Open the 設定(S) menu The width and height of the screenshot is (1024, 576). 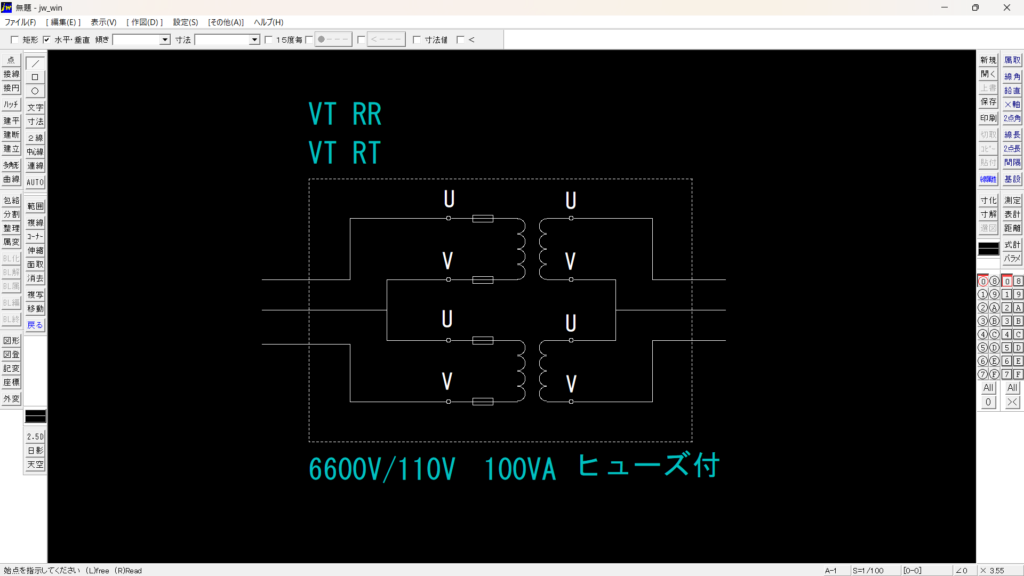[x=185, y=22]
